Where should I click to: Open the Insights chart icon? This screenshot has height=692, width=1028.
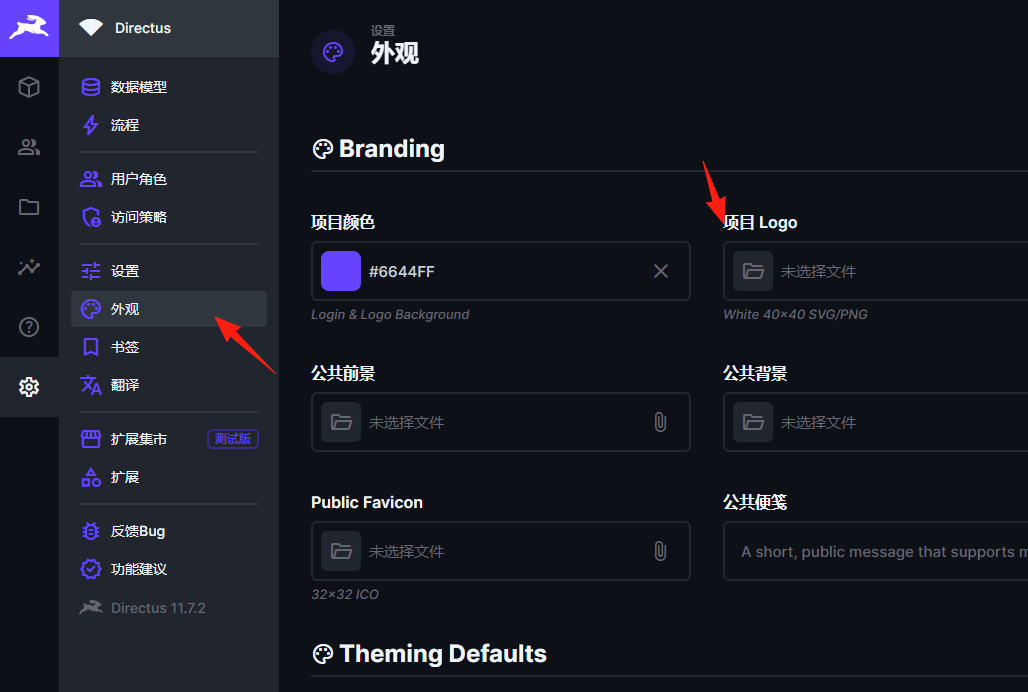click(29, 267)
